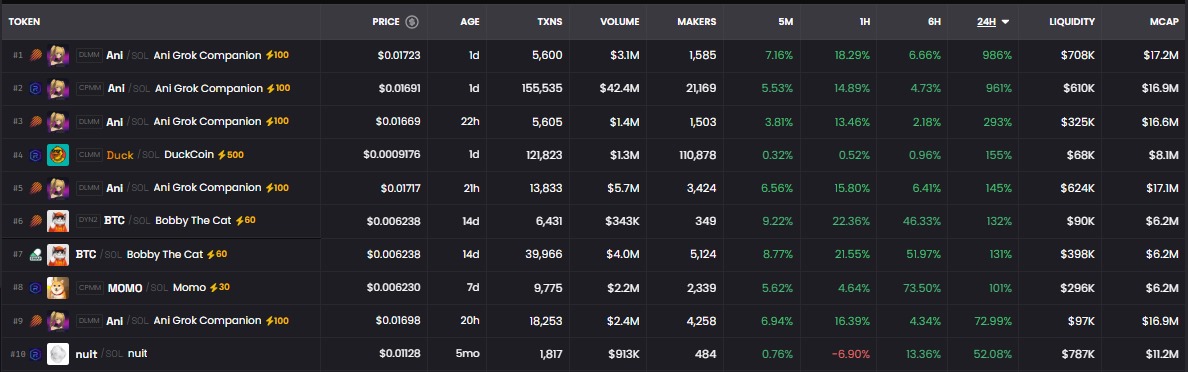
Task: Sort by the VOLUME column header
Action: pyautogui.click(x=620, y=22)
